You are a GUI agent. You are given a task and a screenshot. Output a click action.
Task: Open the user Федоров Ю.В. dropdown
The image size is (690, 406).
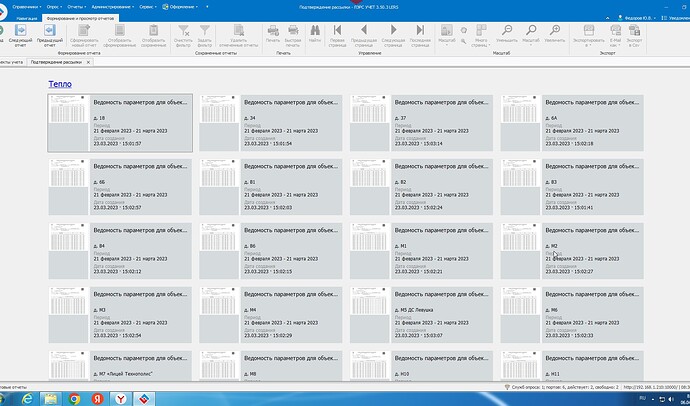coord(637,18)
